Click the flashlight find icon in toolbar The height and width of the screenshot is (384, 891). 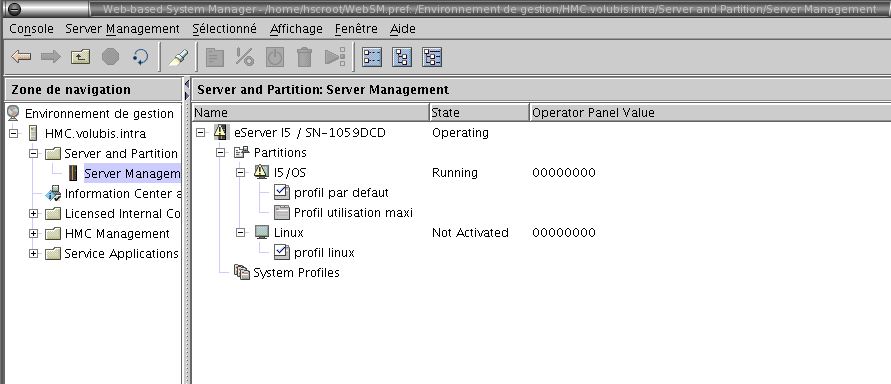click(178, 57)
